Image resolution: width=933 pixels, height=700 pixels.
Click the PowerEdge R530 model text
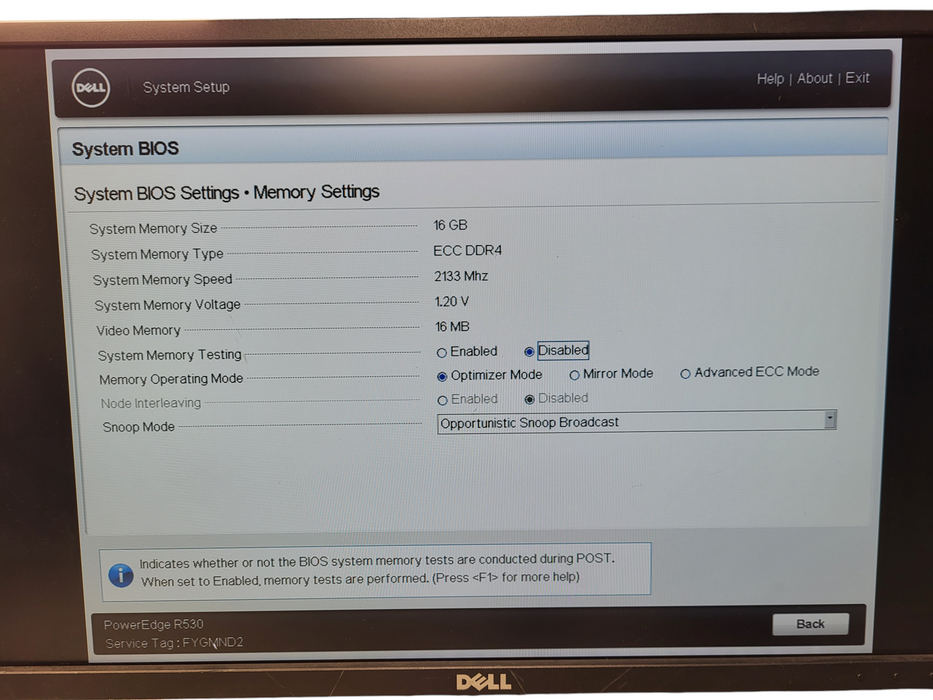[154, 624]
